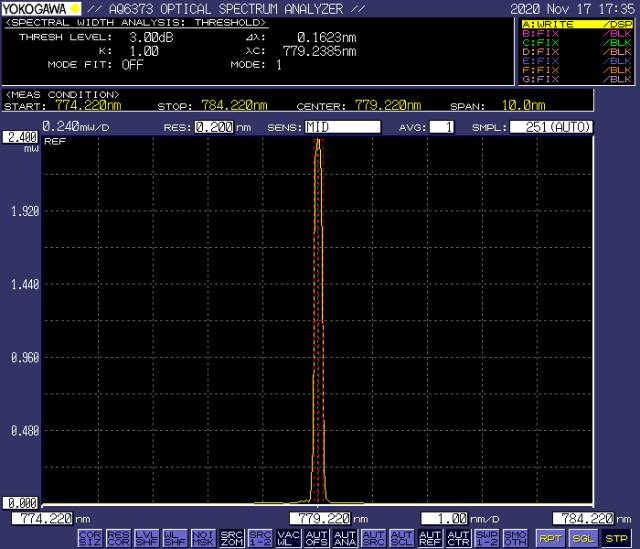The image size is (640, 549).
Task: Click the AUT ANA auto analysis indicator
Action: 344,539
